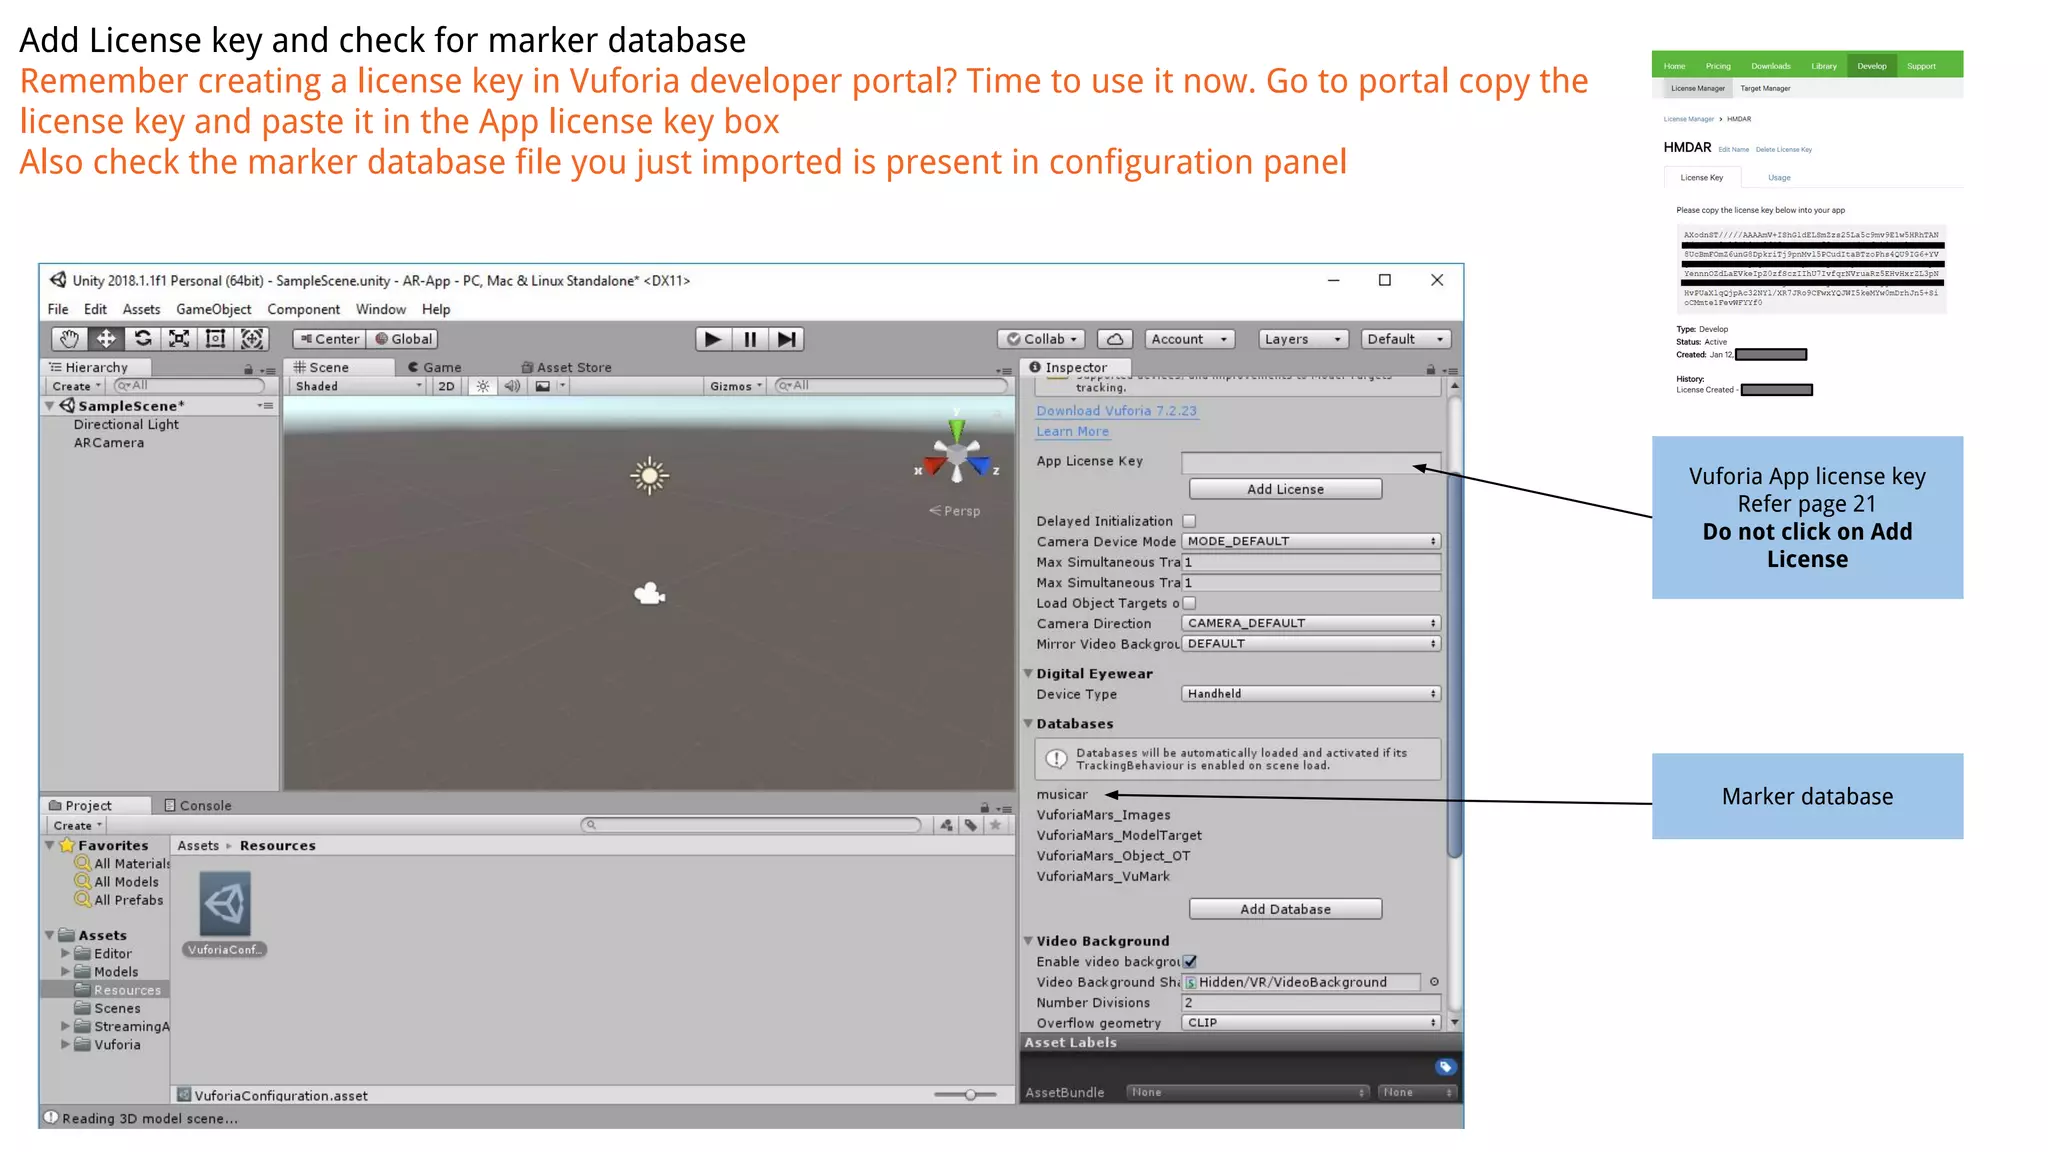
Task: Click the search by label icon
Action: (970, 825)
